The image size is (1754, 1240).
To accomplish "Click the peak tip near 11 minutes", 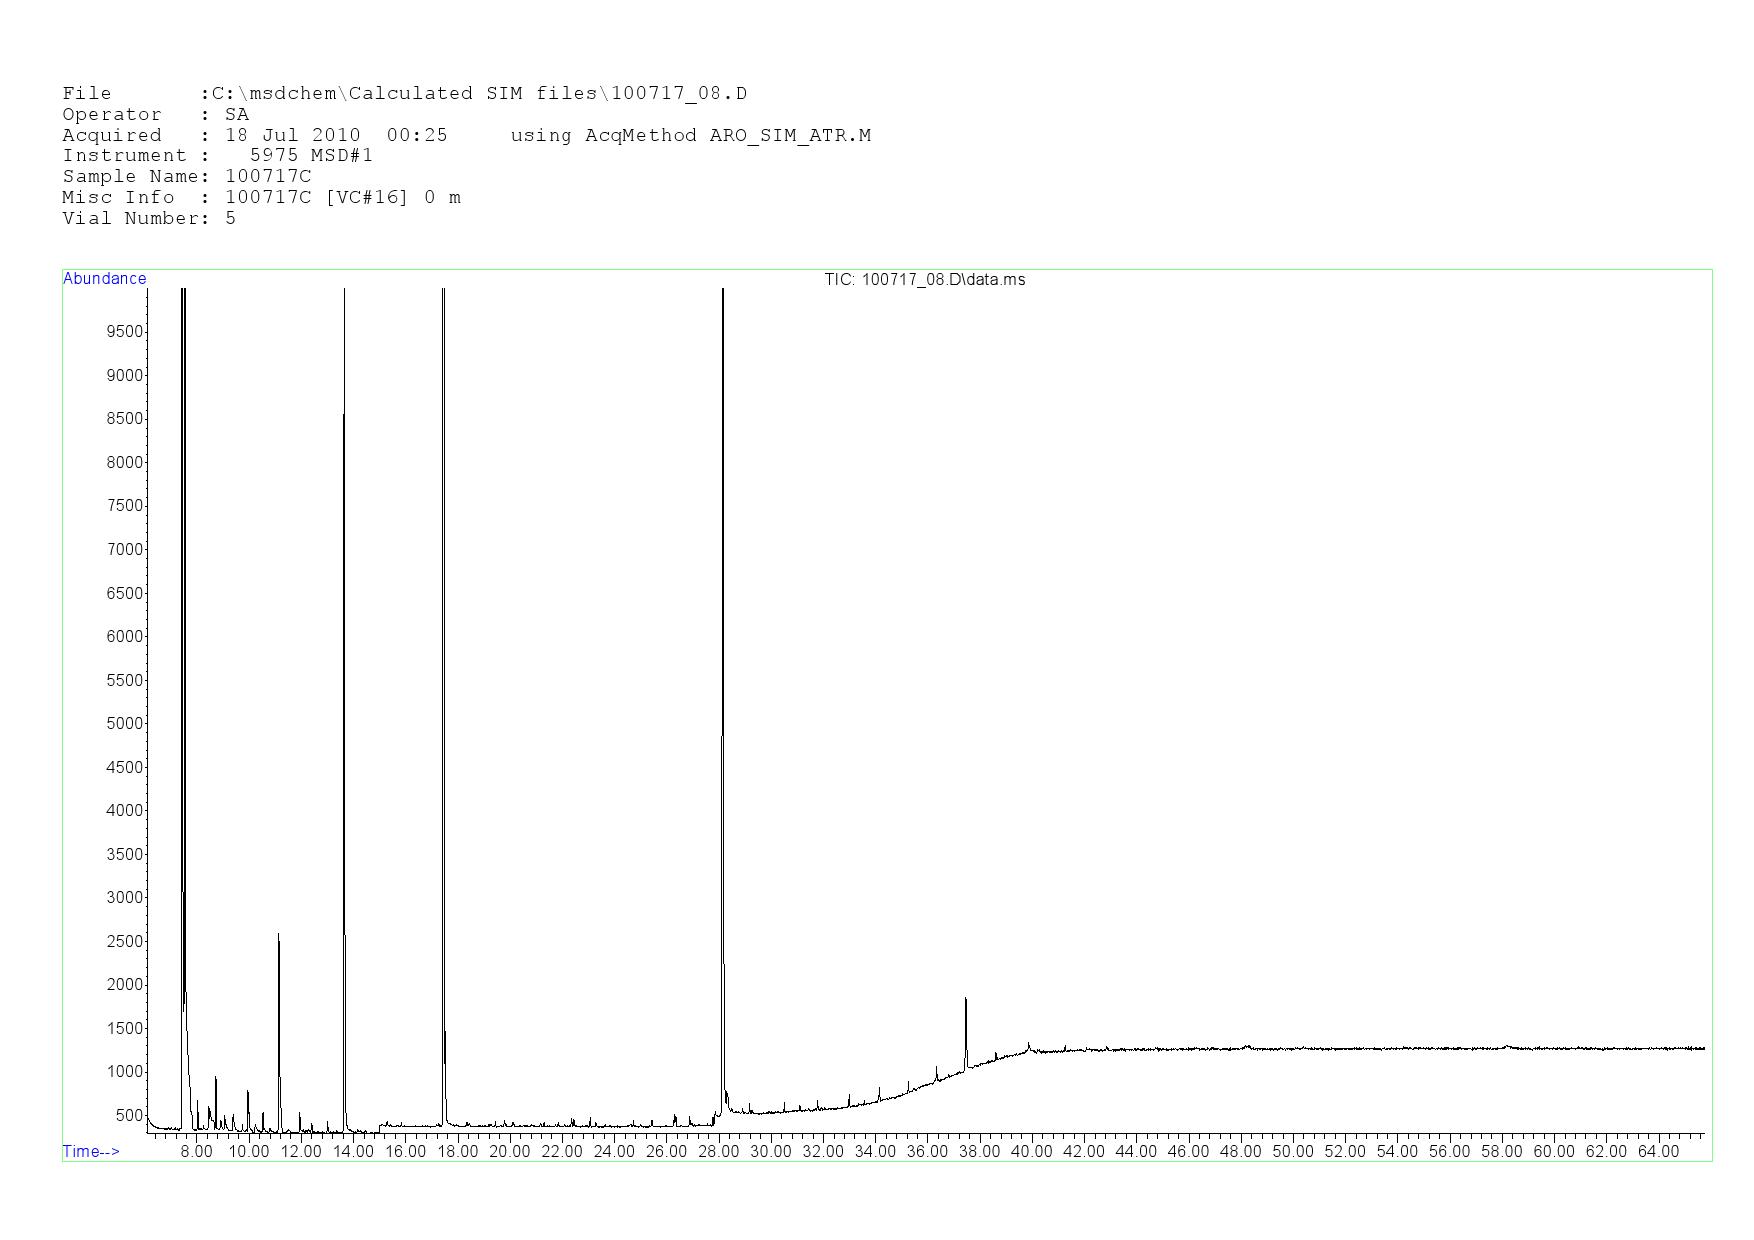I will [x=278, y=936].
